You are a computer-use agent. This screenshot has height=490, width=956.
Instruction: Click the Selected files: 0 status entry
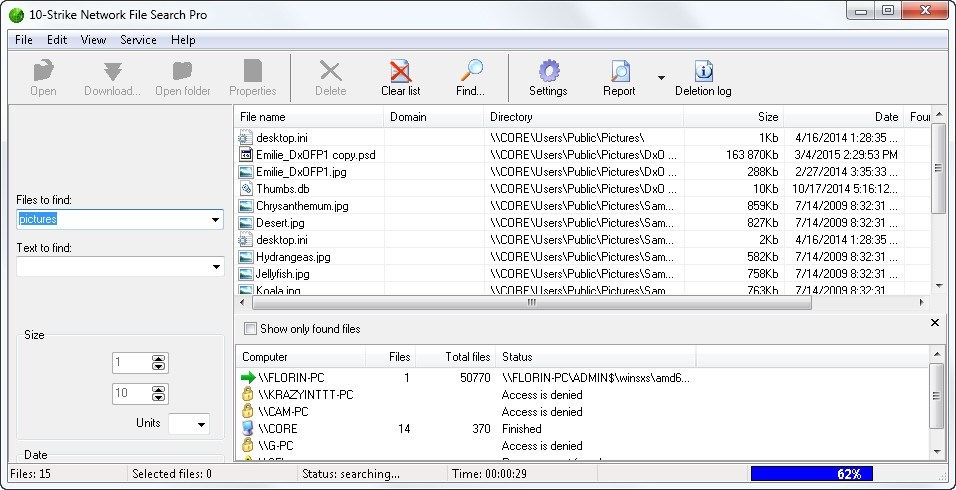click(172, 474)
